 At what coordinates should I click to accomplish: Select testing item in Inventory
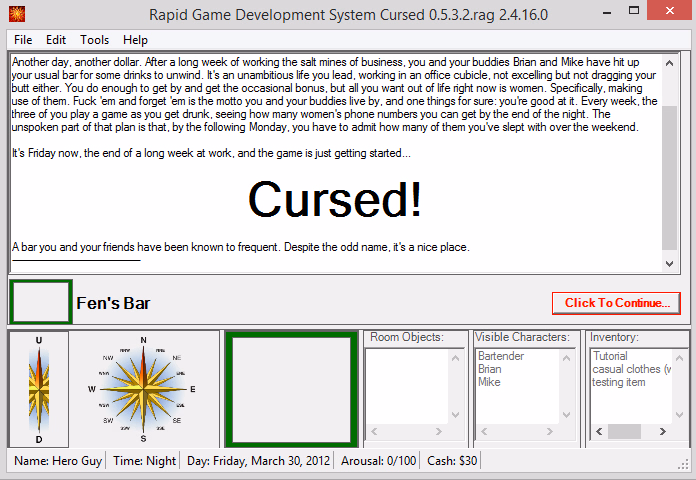pos(619,382)
